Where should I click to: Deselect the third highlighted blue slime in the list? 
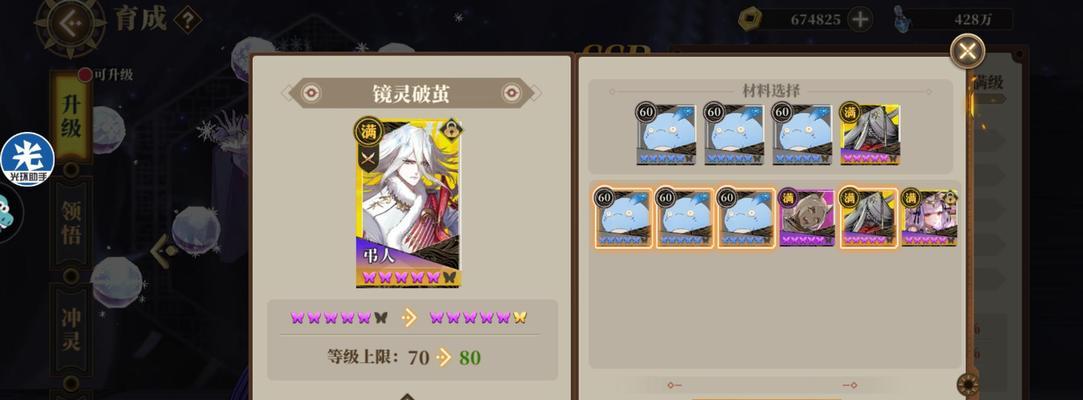tap(746, 218)
